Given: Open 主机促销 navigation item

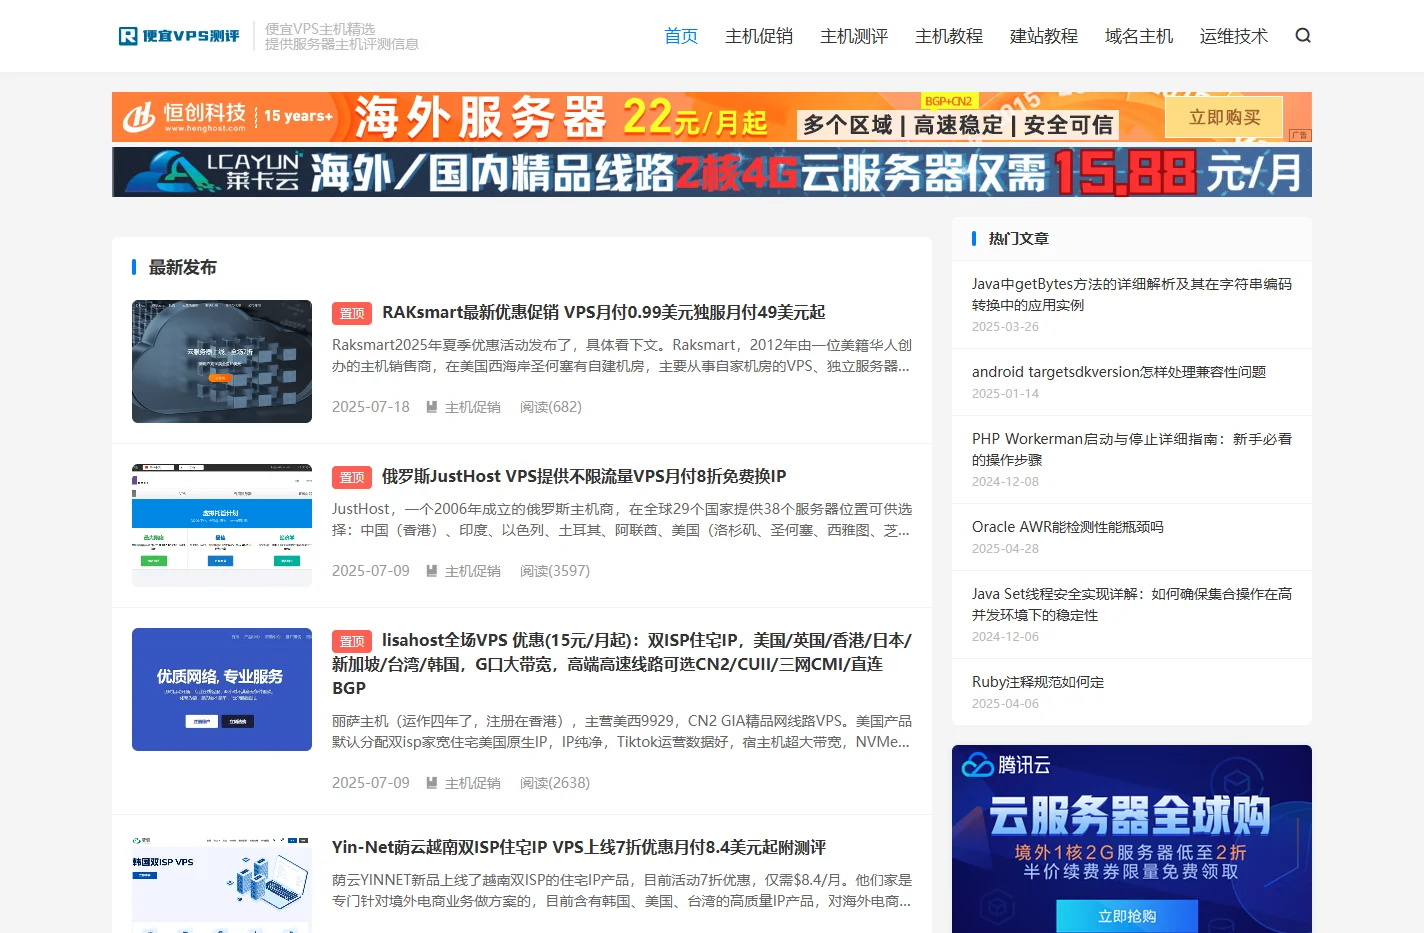Looking at the screenshot, I should point(759,36).
